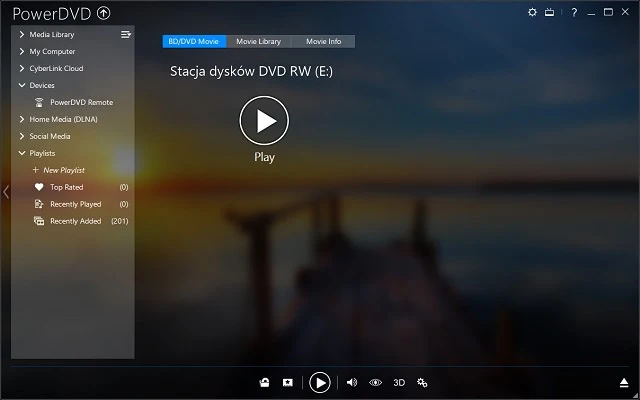
Task: Toggle 3D mode button
Action: click(x=399, y=383)
